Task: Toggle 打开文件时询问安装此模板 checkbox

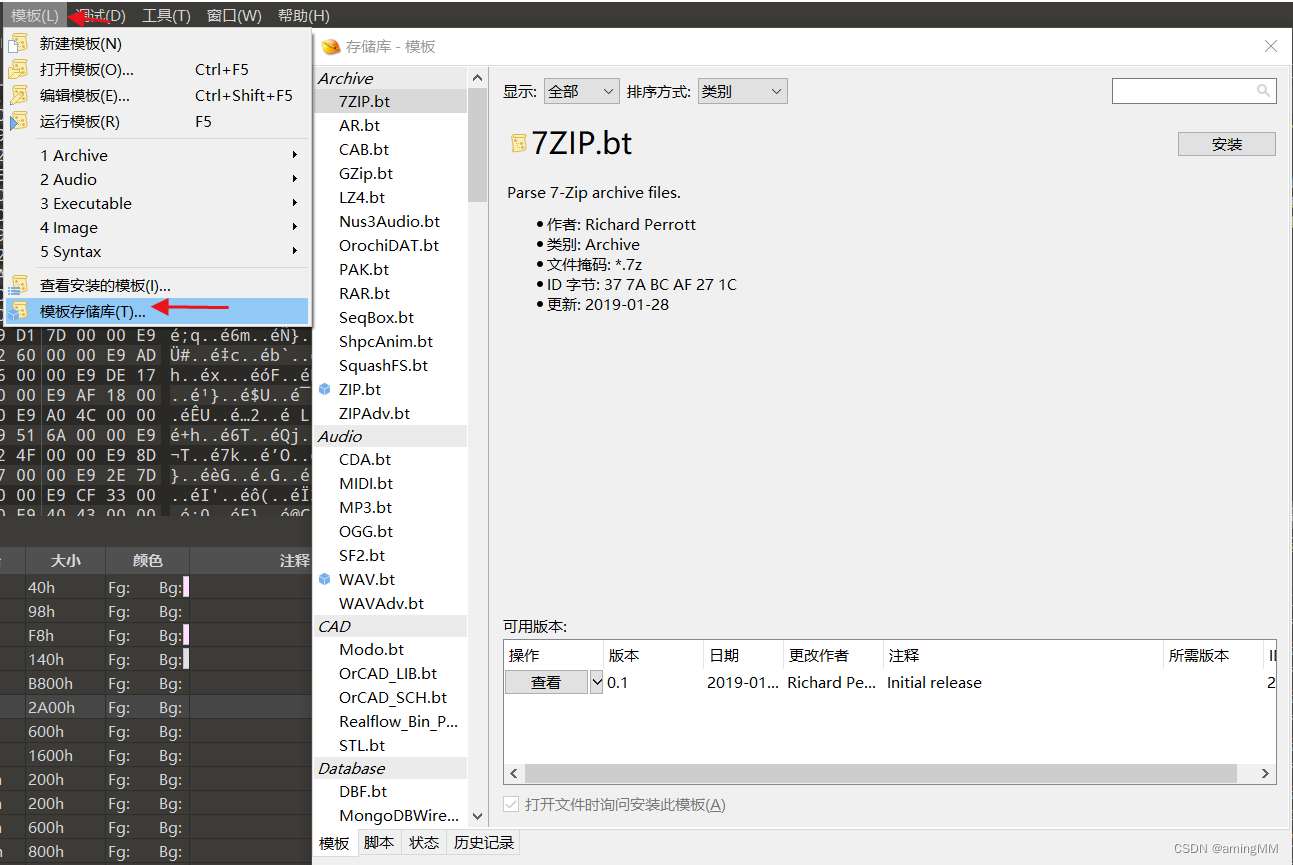Action: (511, 804)
